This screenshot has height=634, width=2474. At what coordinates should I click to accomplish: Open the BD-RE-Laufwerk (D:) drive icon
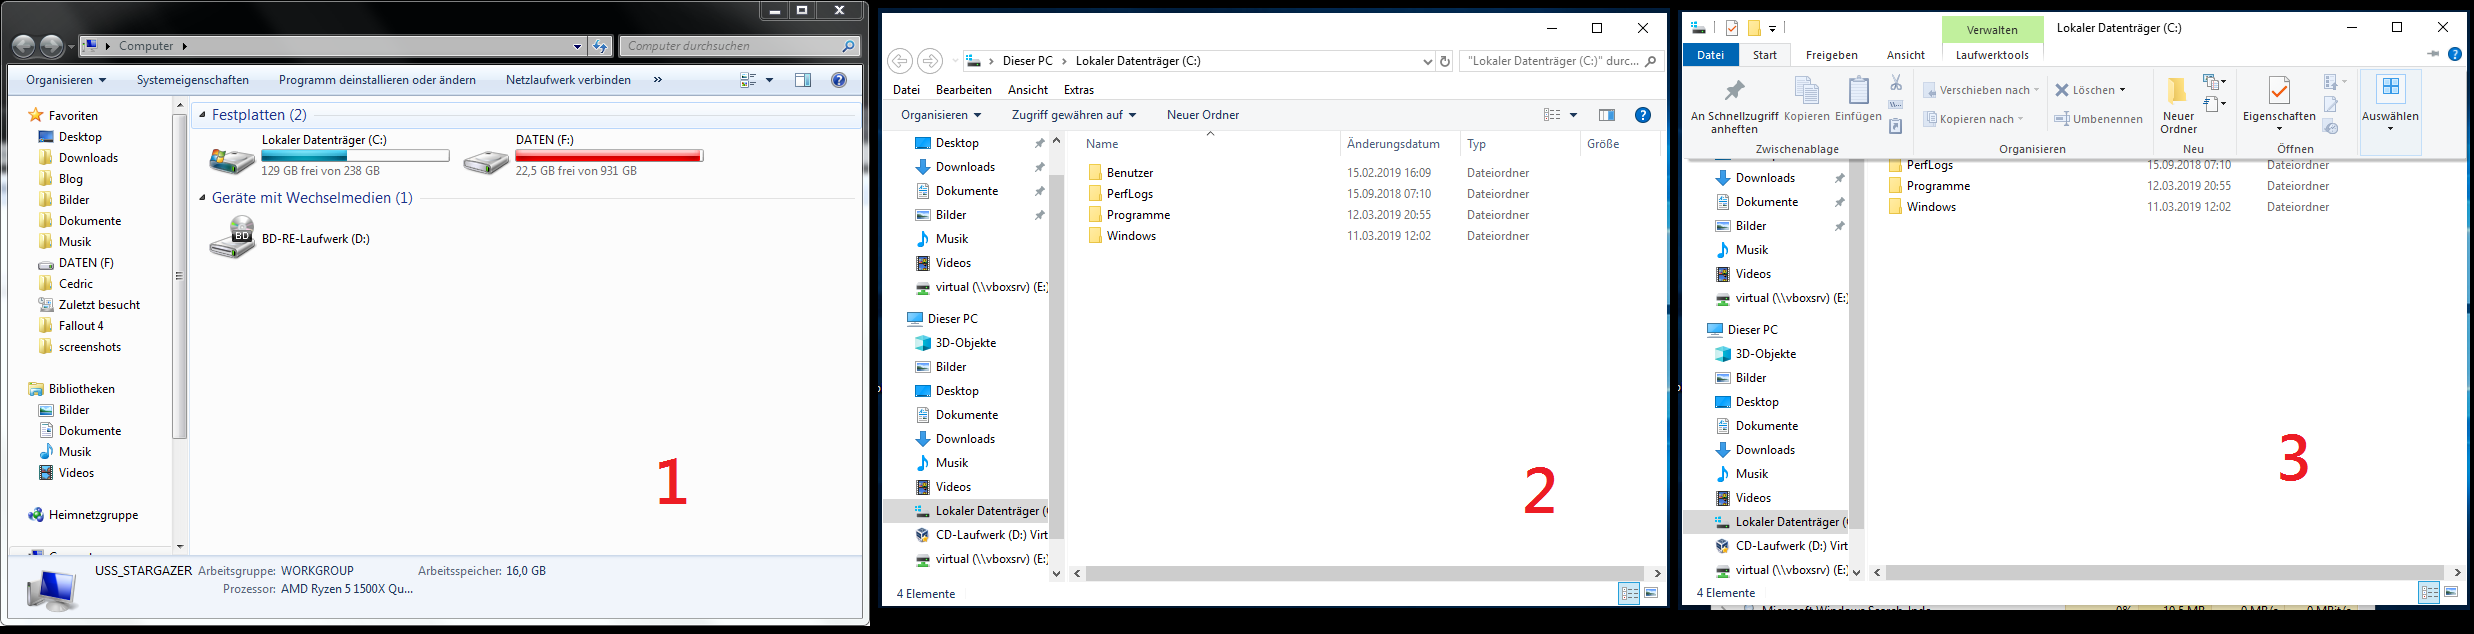[x=232, y=238]
